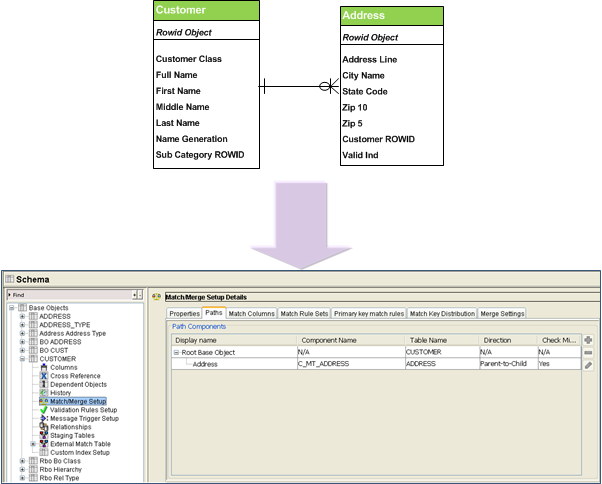
Task: Collapse the Base Objects tree node
Action: tap(12, 308)
